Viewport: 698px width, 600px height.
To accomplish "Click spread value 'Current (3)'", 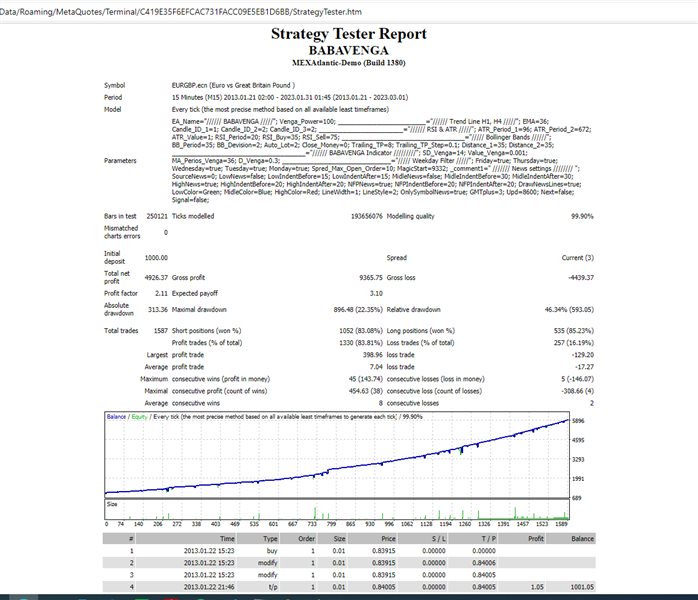I will click(577, 258).
